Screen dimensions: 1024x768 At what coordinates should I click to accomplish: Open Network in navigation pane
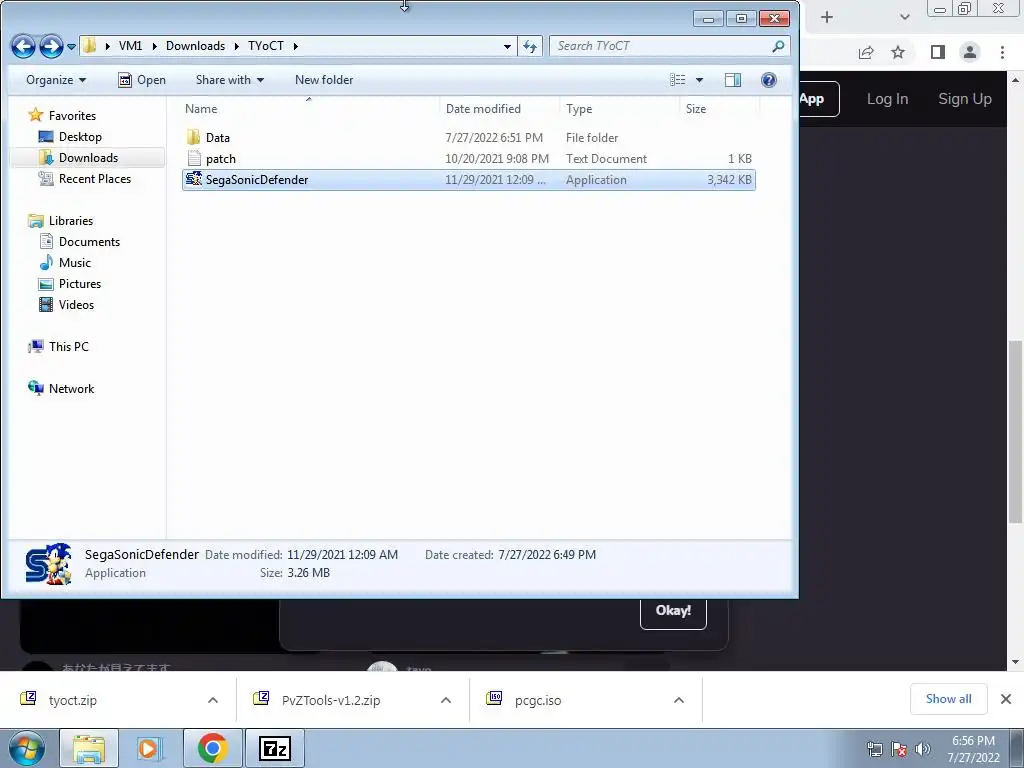tap(71, 389)
